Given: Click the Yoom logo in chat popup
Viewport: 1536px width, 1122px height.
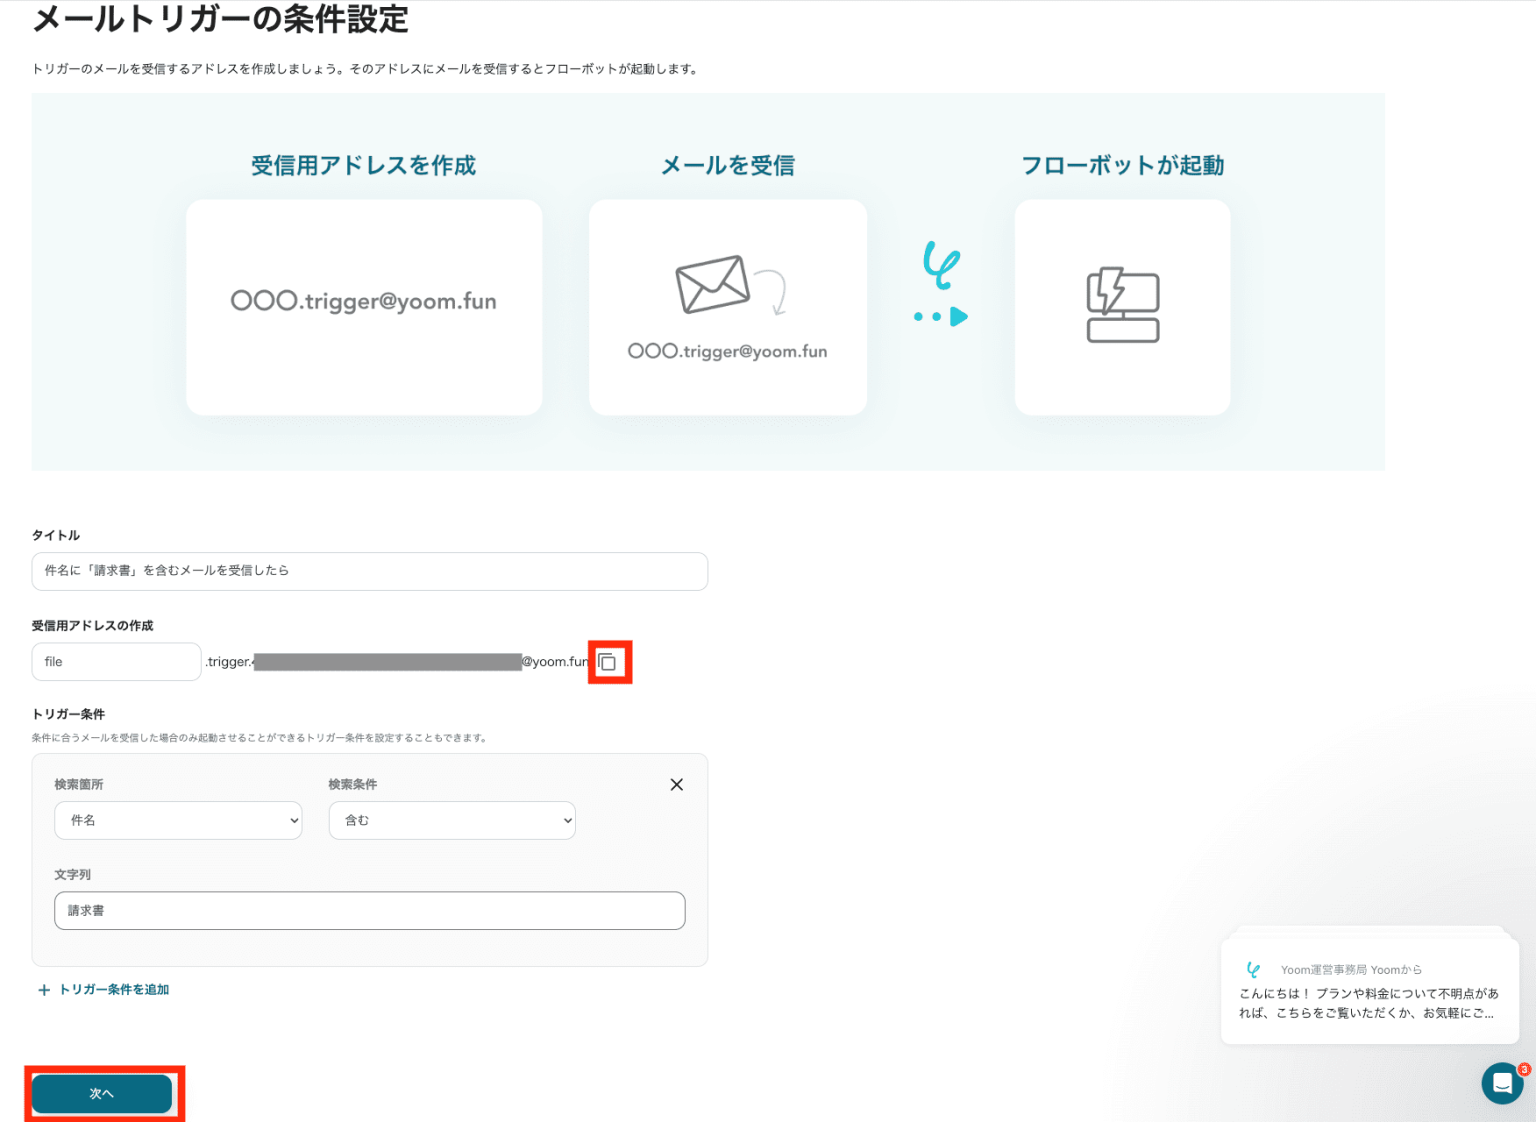Looking at the screenshot, I should pos(1253,969).
